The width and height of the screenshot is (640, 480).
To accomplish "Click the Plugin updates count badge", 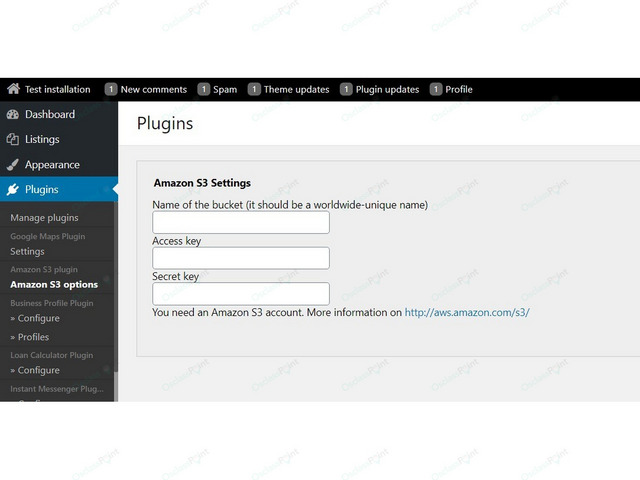I will 346,89.
